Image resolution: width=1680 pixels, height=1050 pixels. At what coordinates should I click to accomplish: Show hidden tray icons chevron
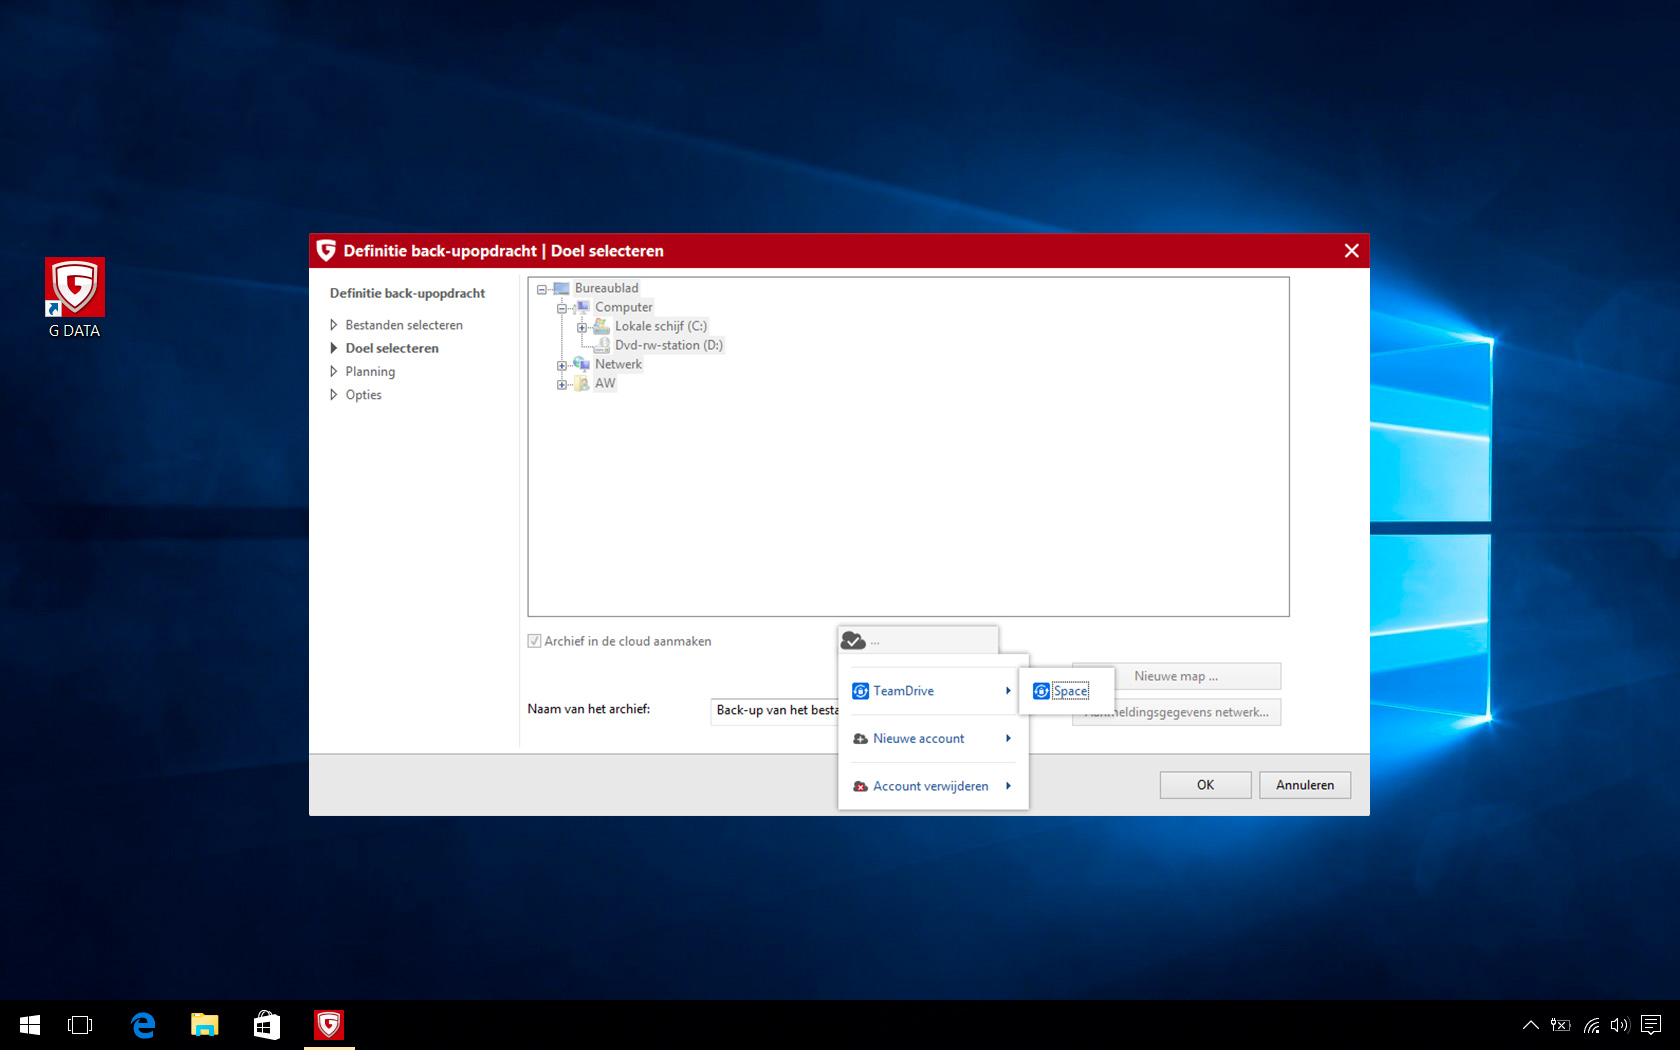click(x=1530, y=1025)
